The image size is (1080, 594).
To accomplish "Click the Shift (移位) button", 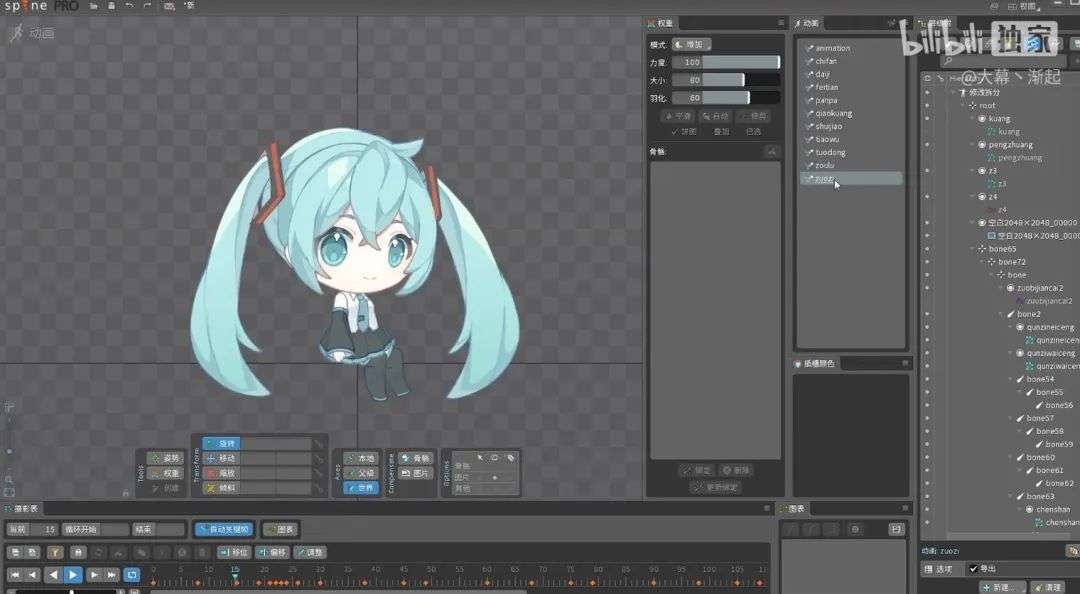I will pos(233,553).
